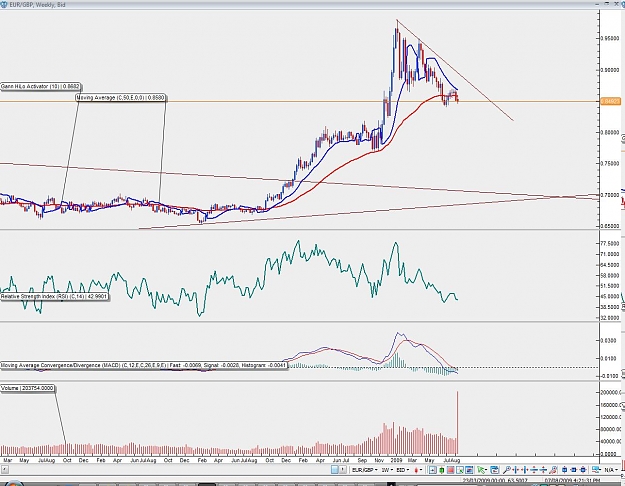Select the descending trendline from the 2009 peak

[x=455, y=70]
